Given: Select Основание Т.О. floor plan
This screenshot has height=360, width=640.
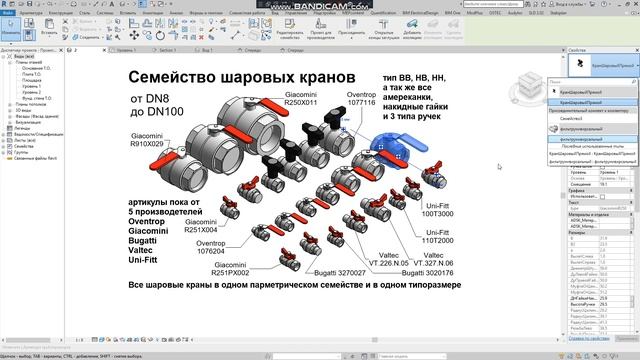Looking at the screenshot, I should (x=36, y=68).
